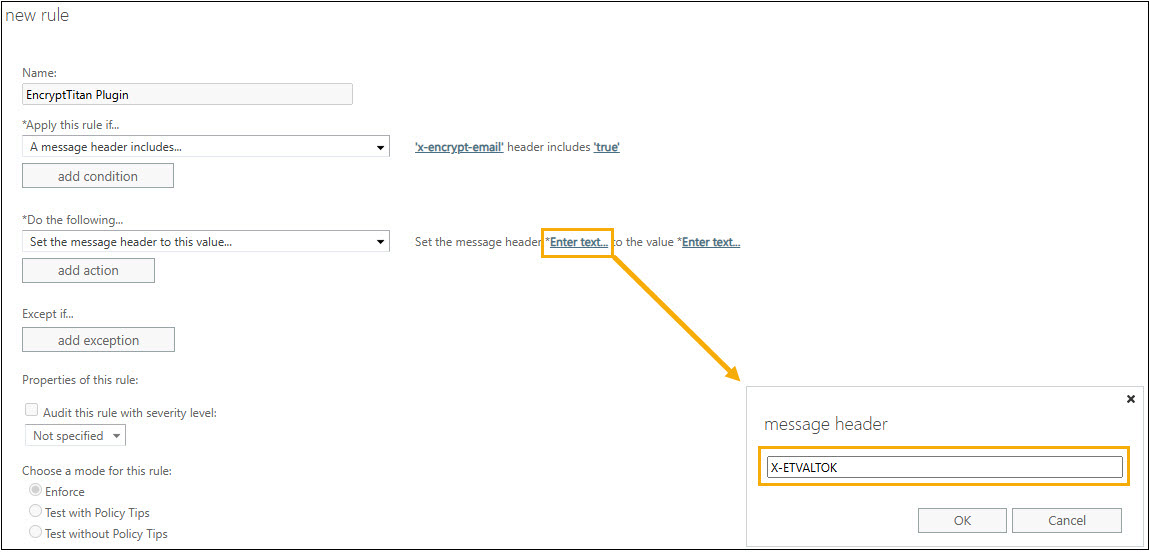
Task: Click the message header field containing X-ETVALTOK
Action: 945,468
